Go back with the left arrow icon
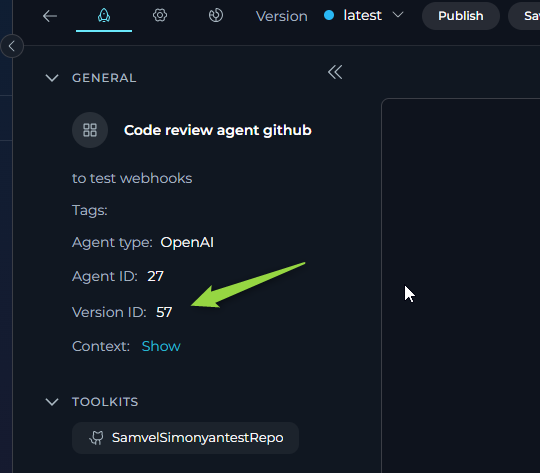This screenshot has width=540, height=473. click(x=50, y=16)
